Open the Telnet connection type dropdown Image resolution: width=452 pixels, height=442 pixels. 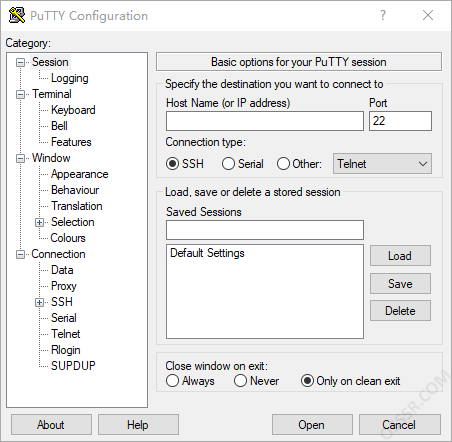click(382, 164)
